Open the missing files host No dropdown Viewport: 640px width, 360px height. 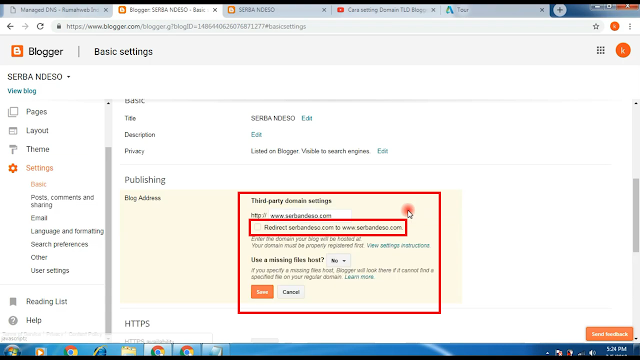pos(338,260)
